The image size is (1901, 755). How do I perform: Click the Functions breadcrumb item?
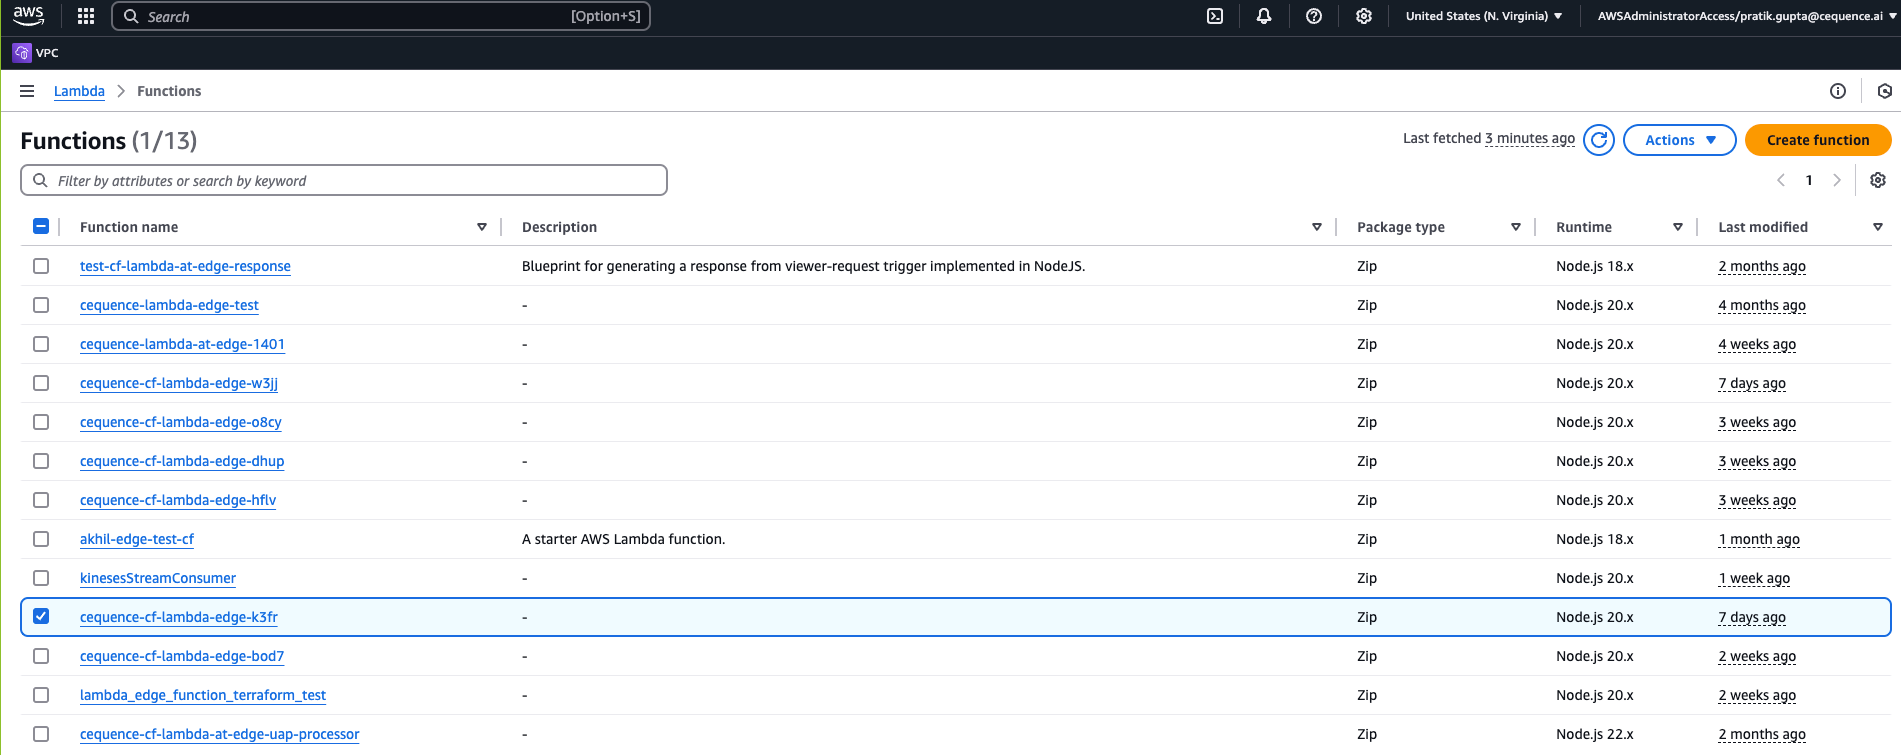click(x=169, y=91)
